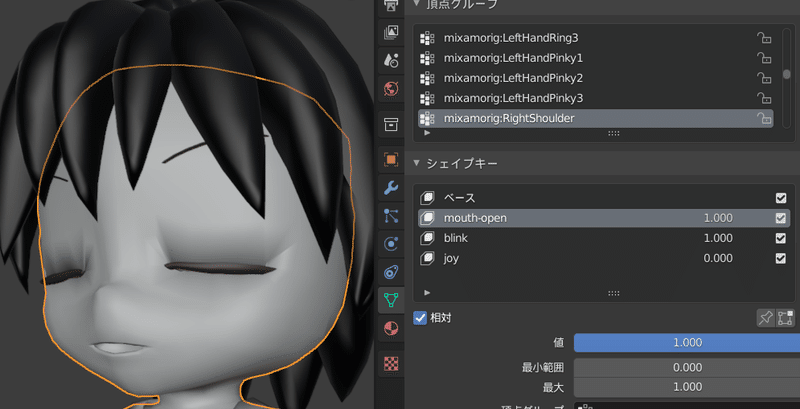Expand the vertex group list filter options
This screenshot has height=409, width=800.
tap(428, 133)
